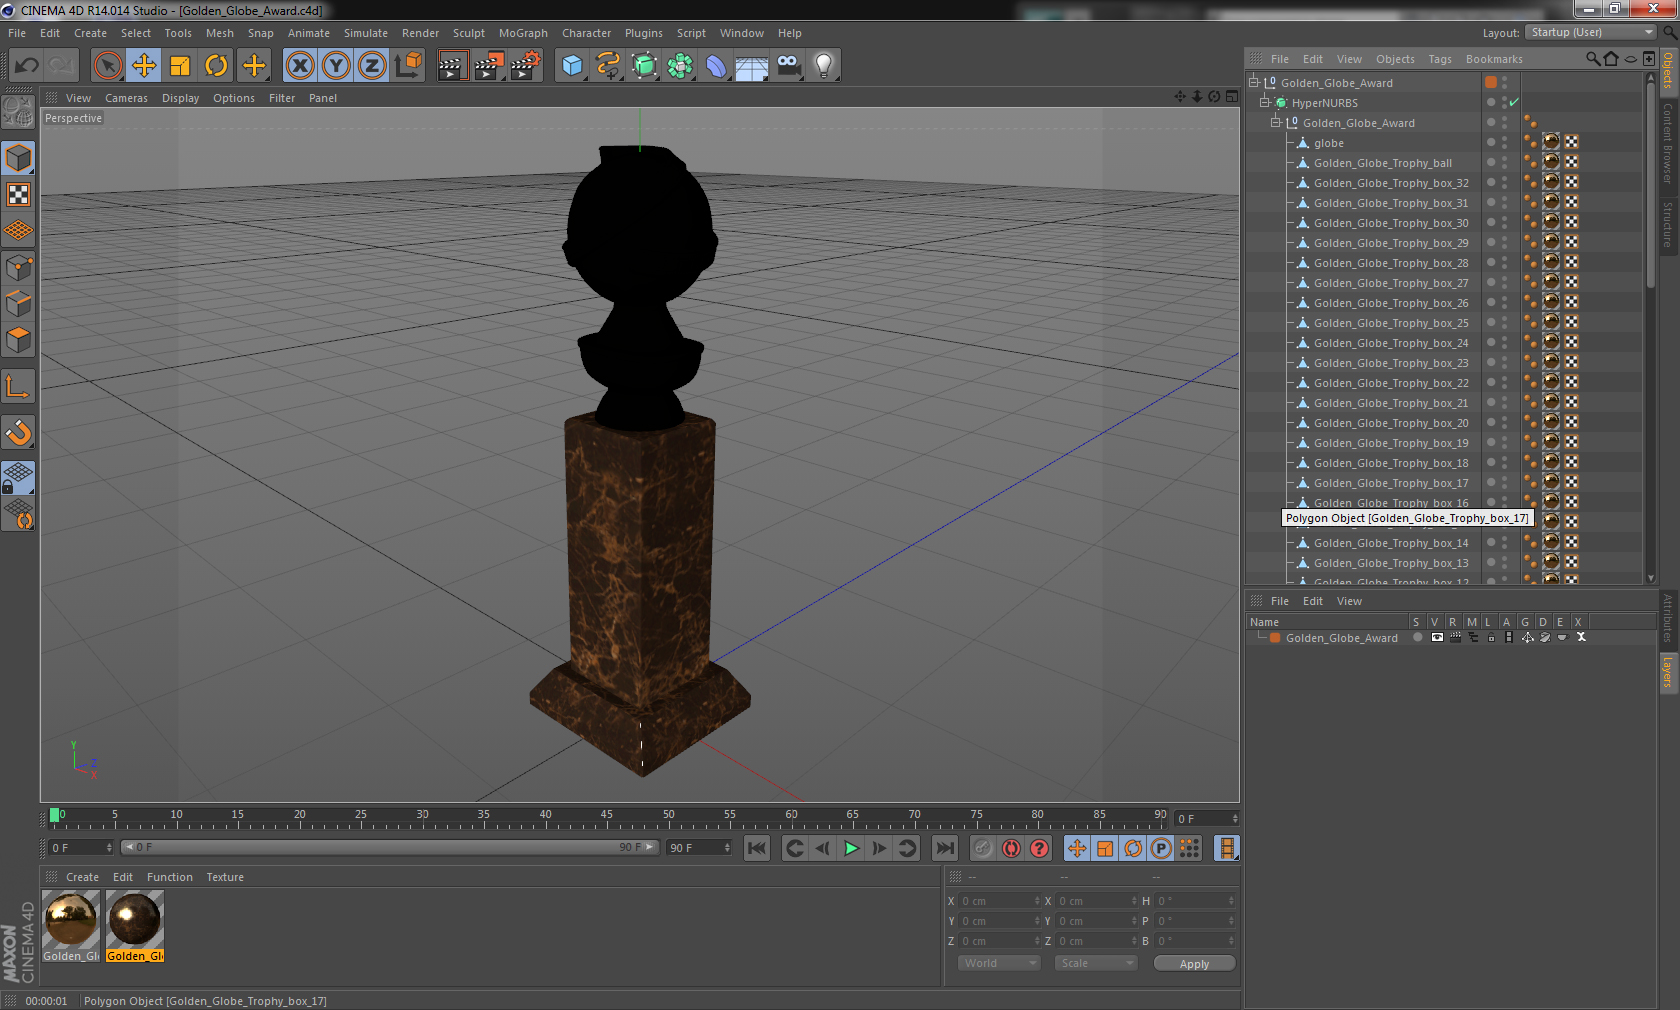Open the viewport Display menu
The height and width of the screenshot is (1010, 1680).
coord(180,98)
